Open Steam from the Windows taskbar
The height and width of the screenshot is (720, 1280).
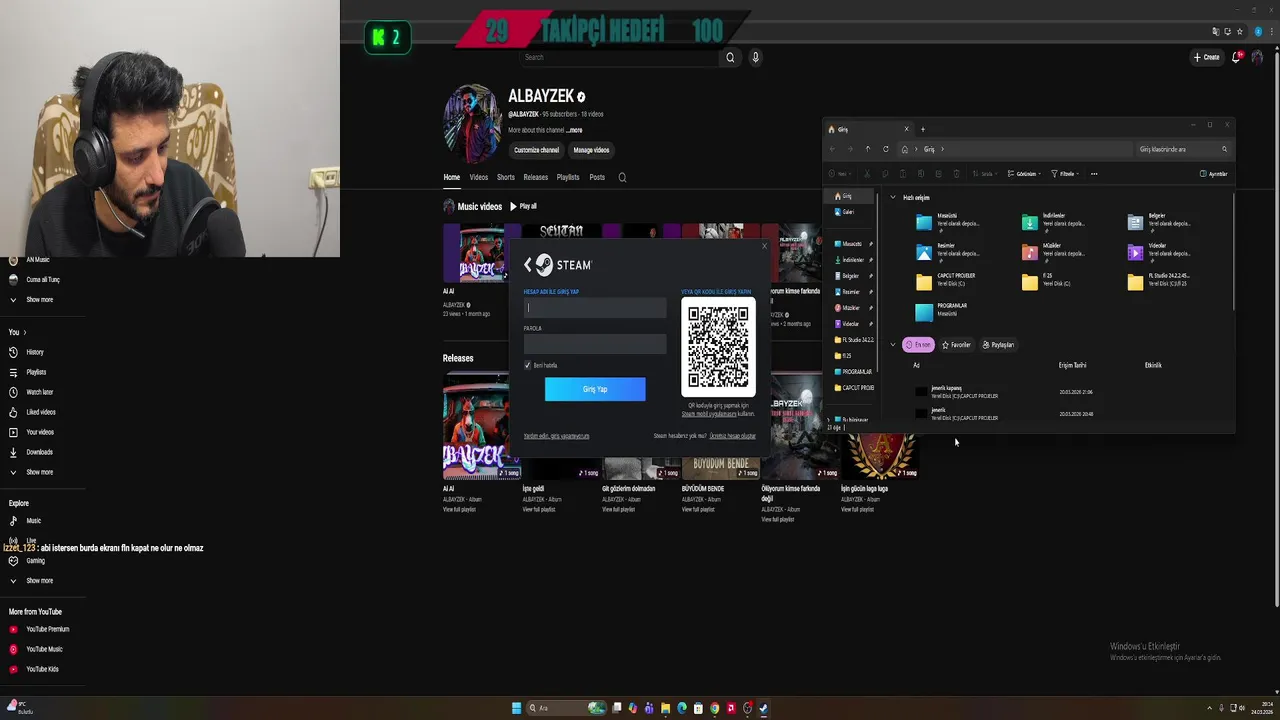click(763, 708)
